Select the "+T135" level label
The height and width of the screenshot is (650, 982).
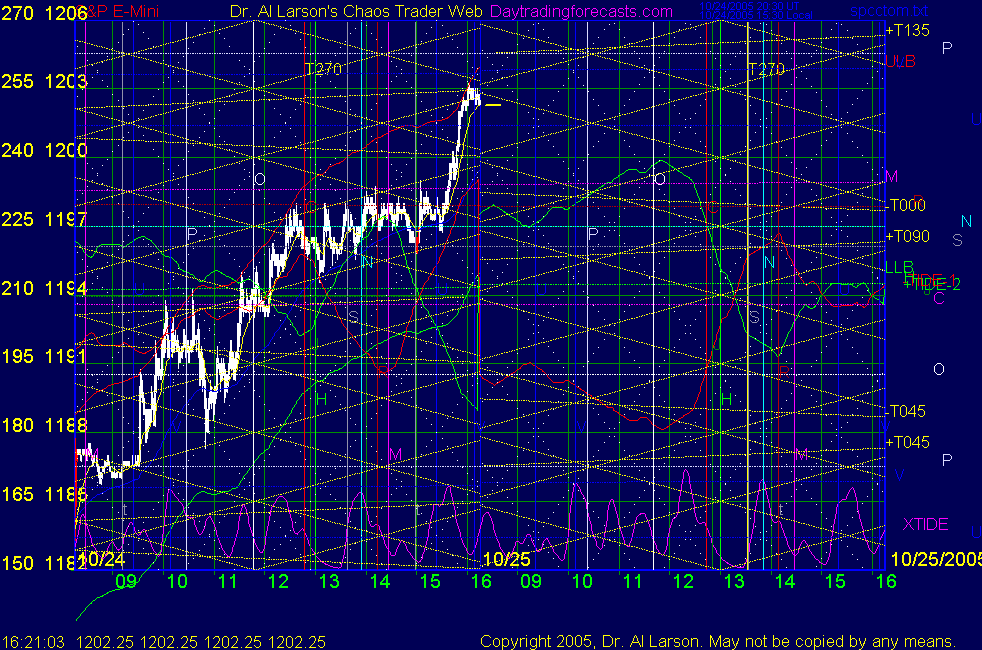(x=907, y=30)
